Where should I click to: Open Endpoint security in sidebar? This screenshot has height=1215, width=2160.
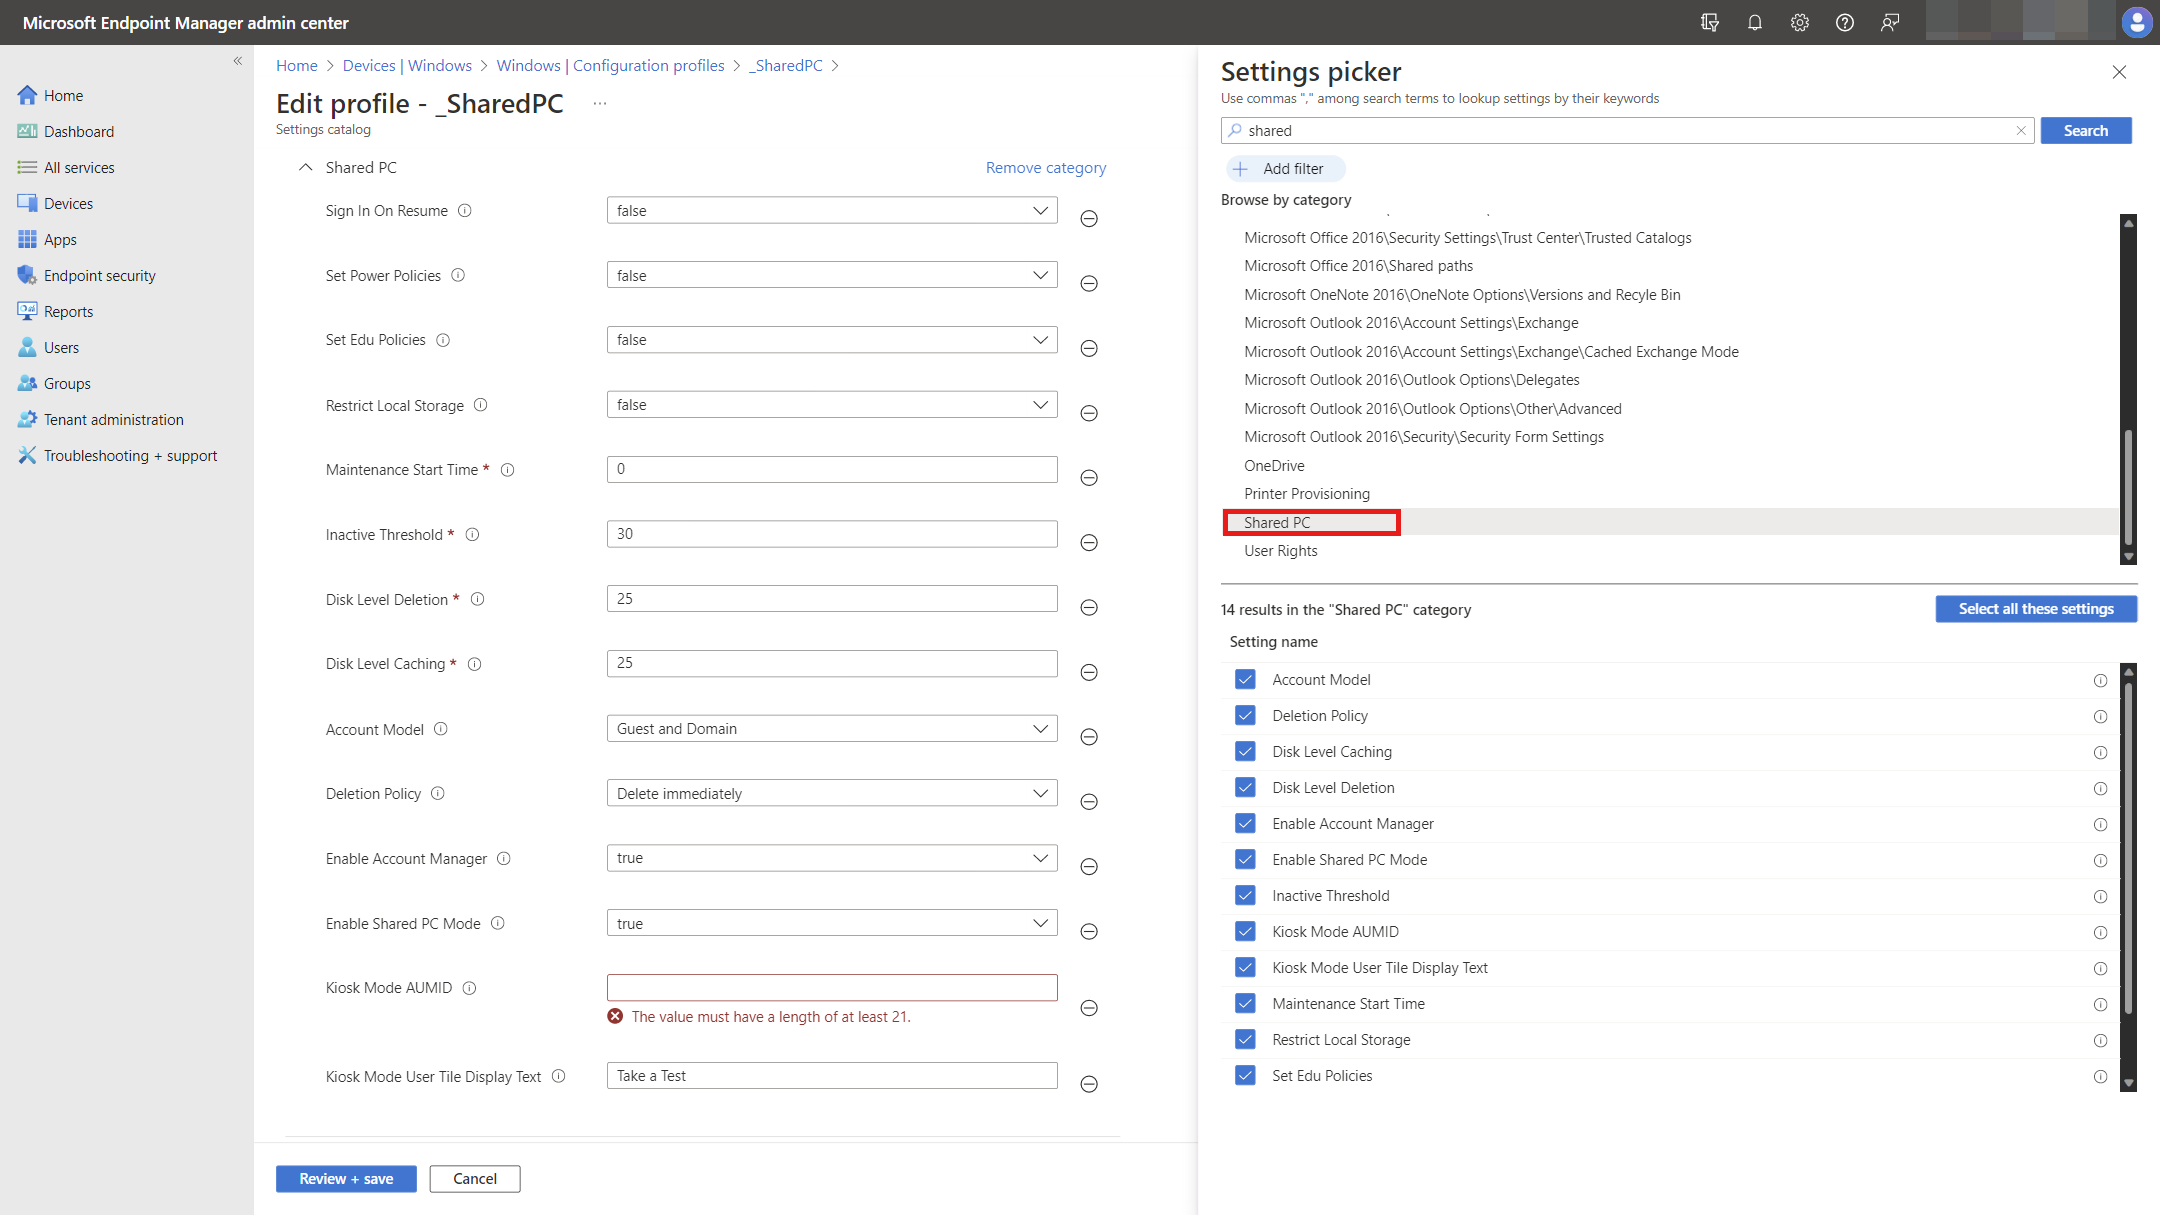click(x=99, y=276)
